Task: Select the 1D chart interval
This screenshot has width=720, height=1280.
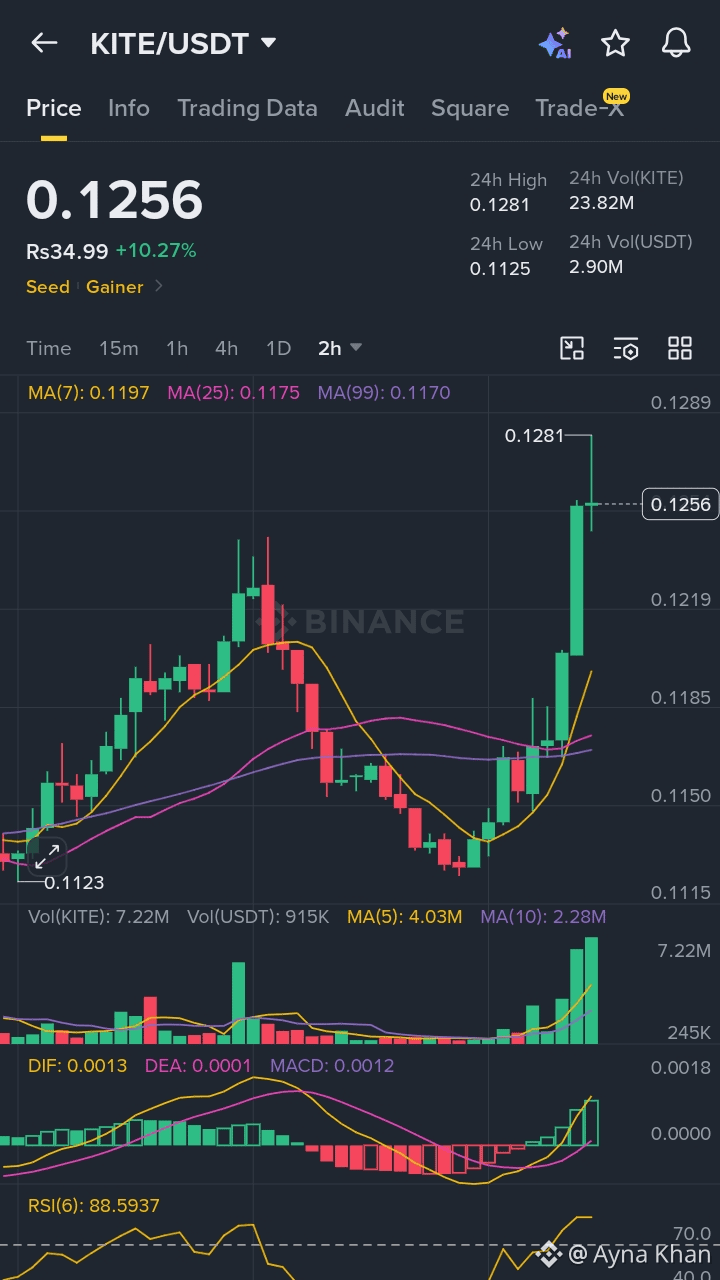Action: (278, 348)
